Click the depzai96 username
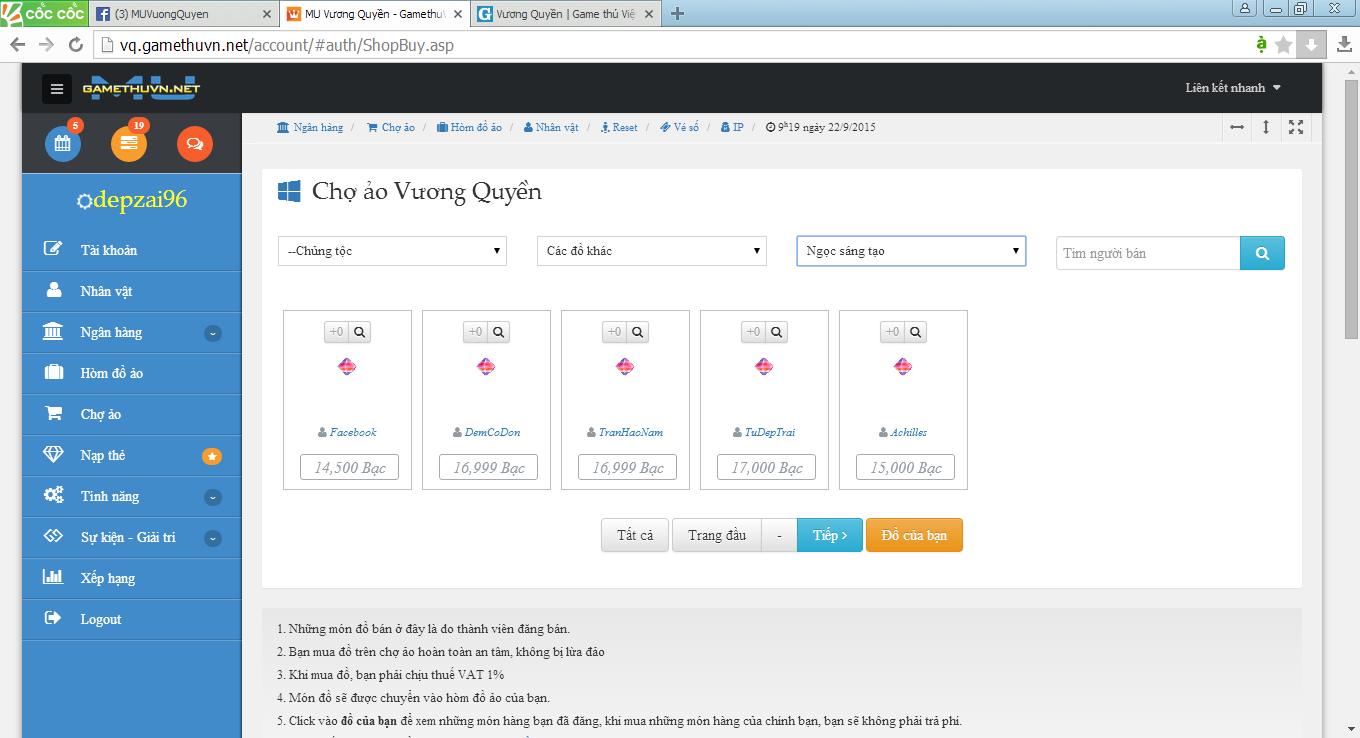 point(140,199)
